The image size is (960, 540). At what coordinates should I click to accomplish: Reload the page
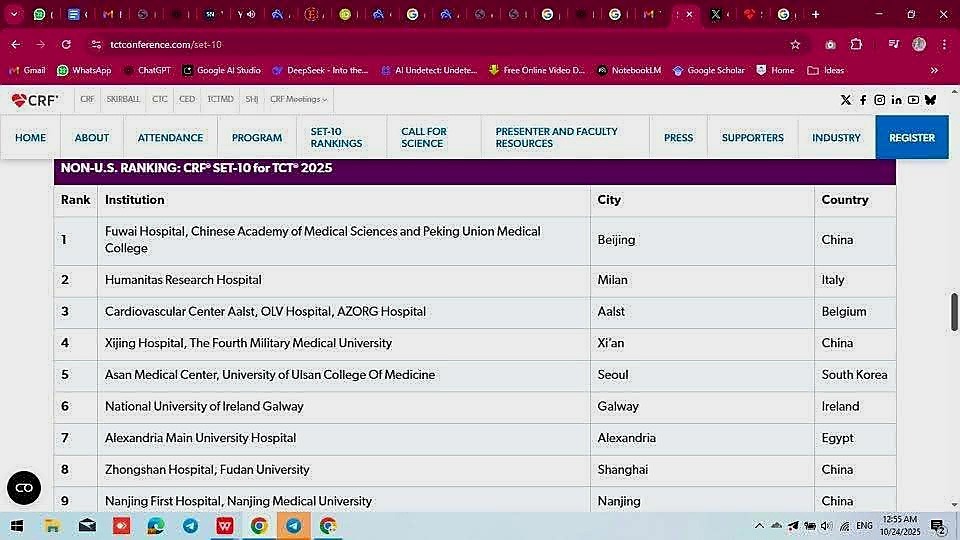click(x=66, y=45)
